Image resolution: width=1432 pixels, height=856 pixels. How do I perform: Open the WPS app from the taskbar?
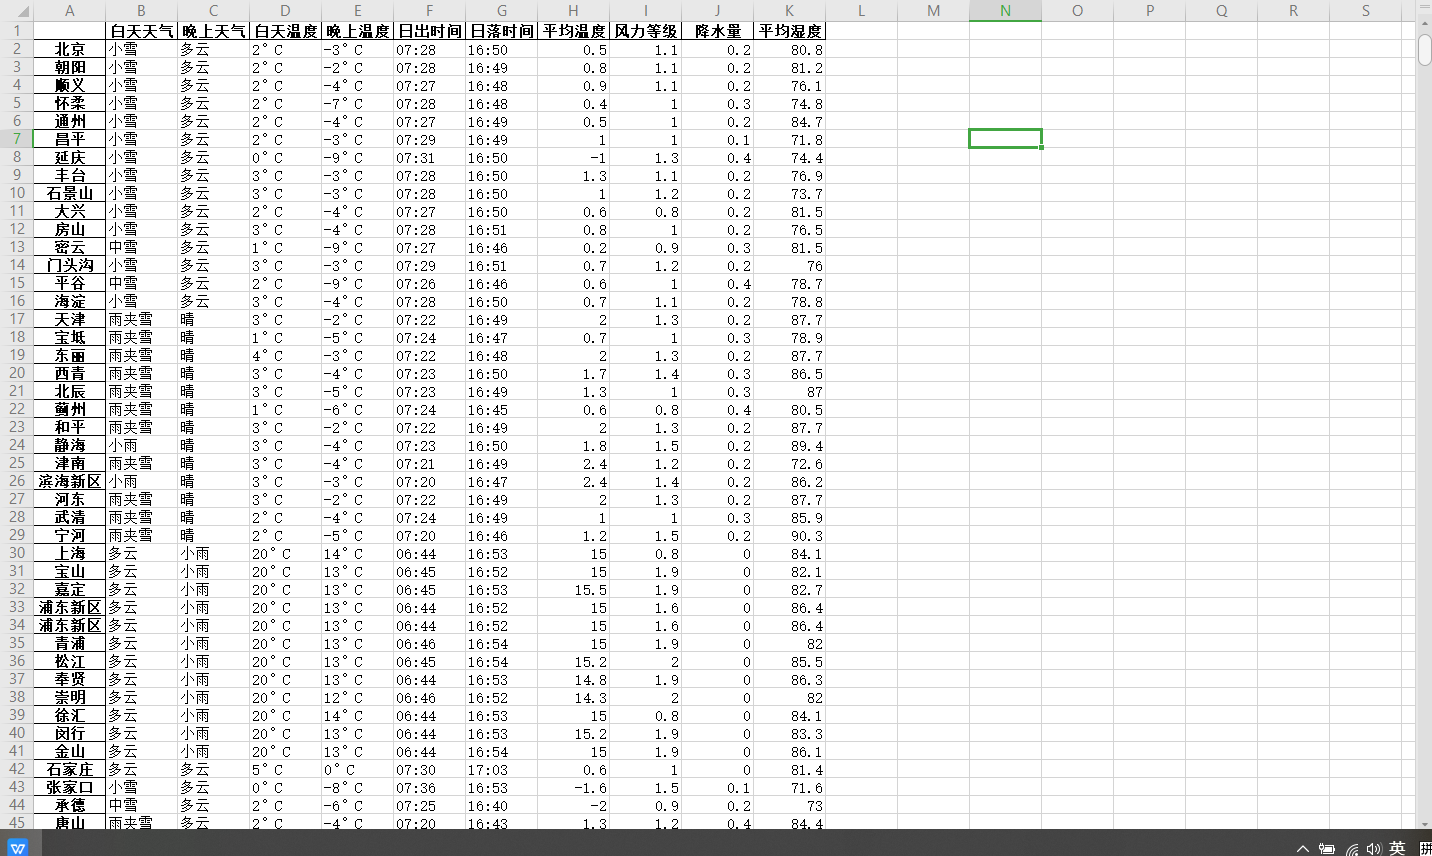click(x=18, y=847)
